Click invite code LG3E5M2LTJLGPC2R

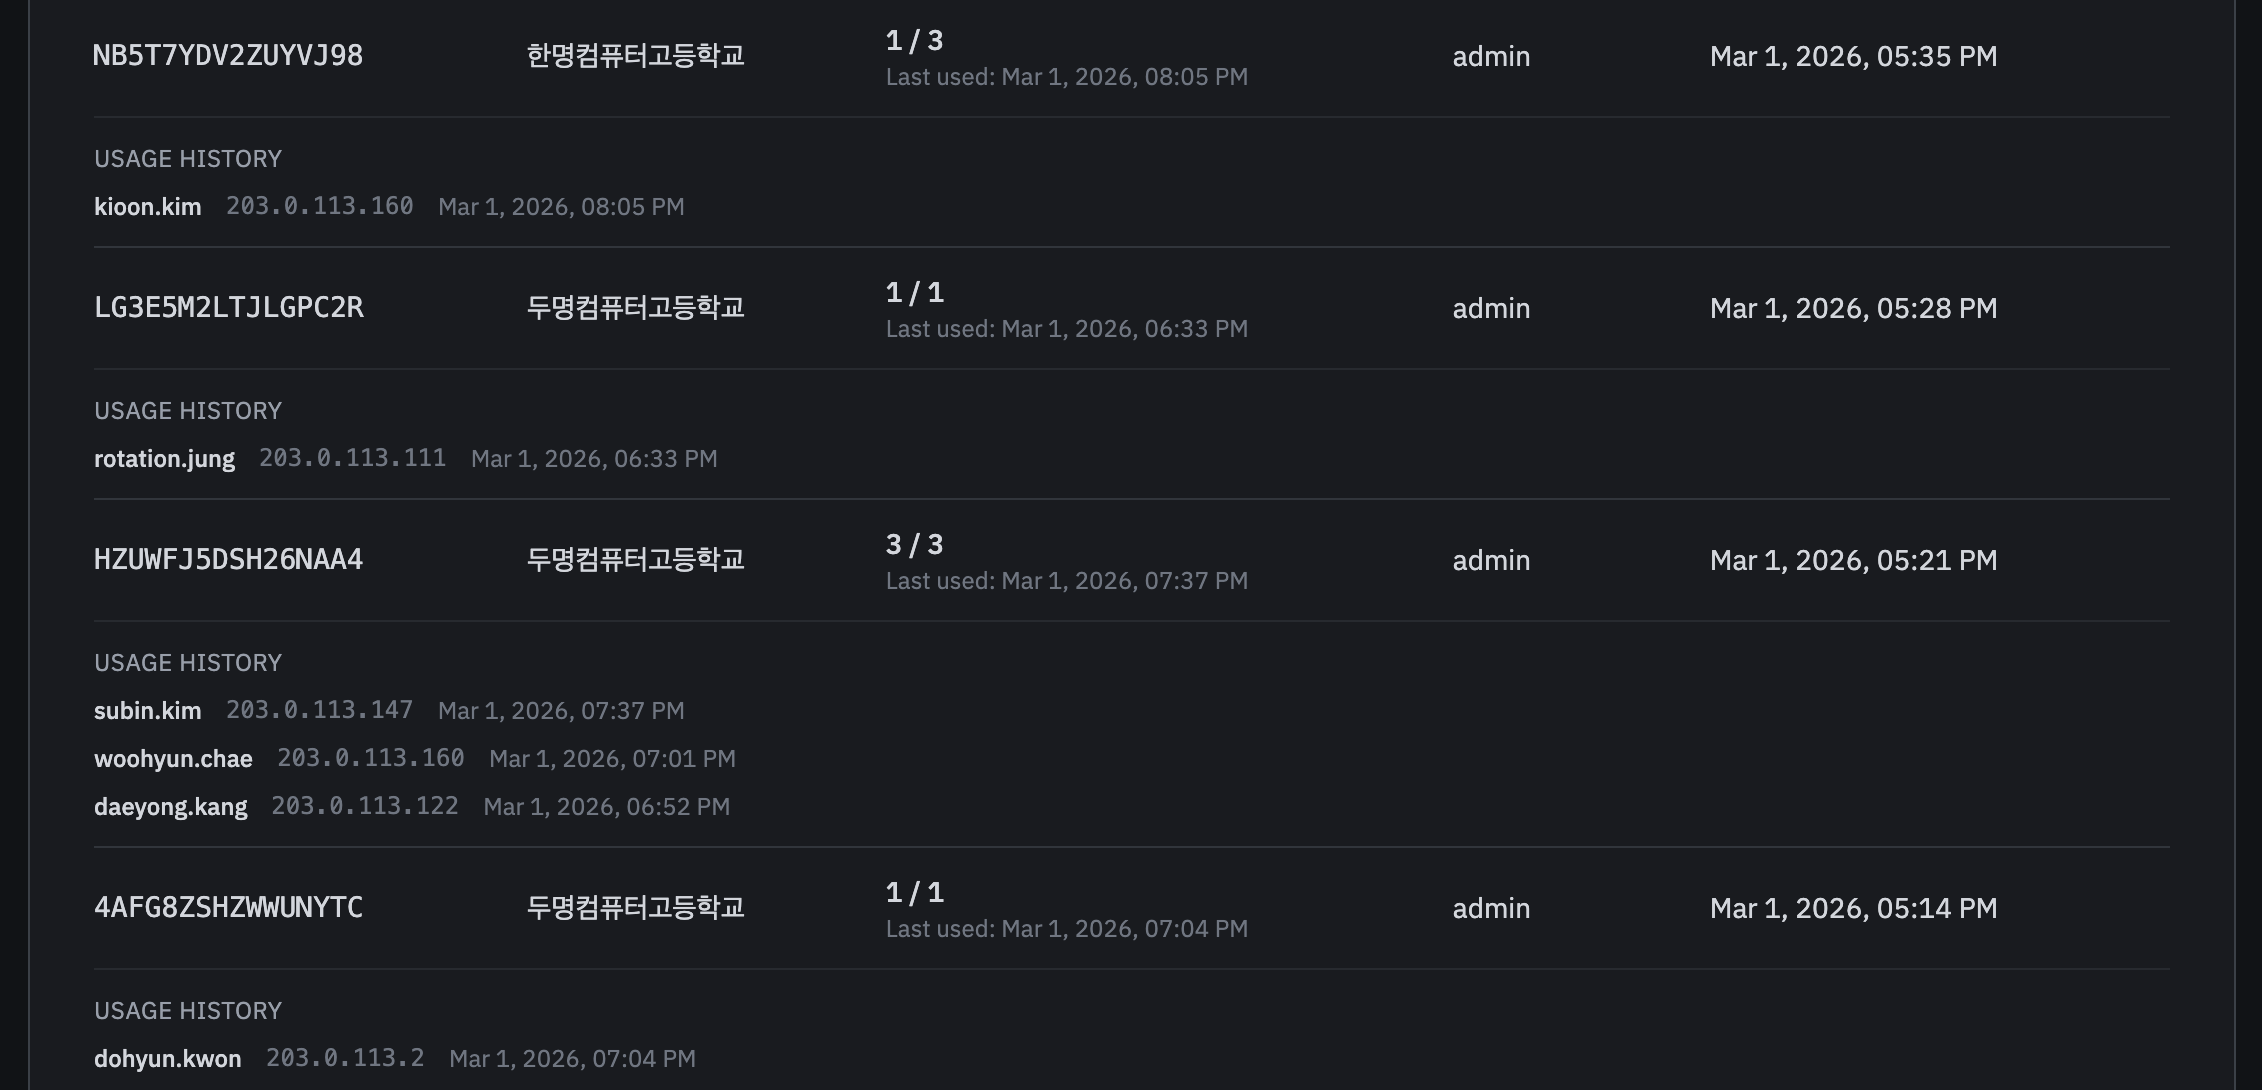pos(228,308)
